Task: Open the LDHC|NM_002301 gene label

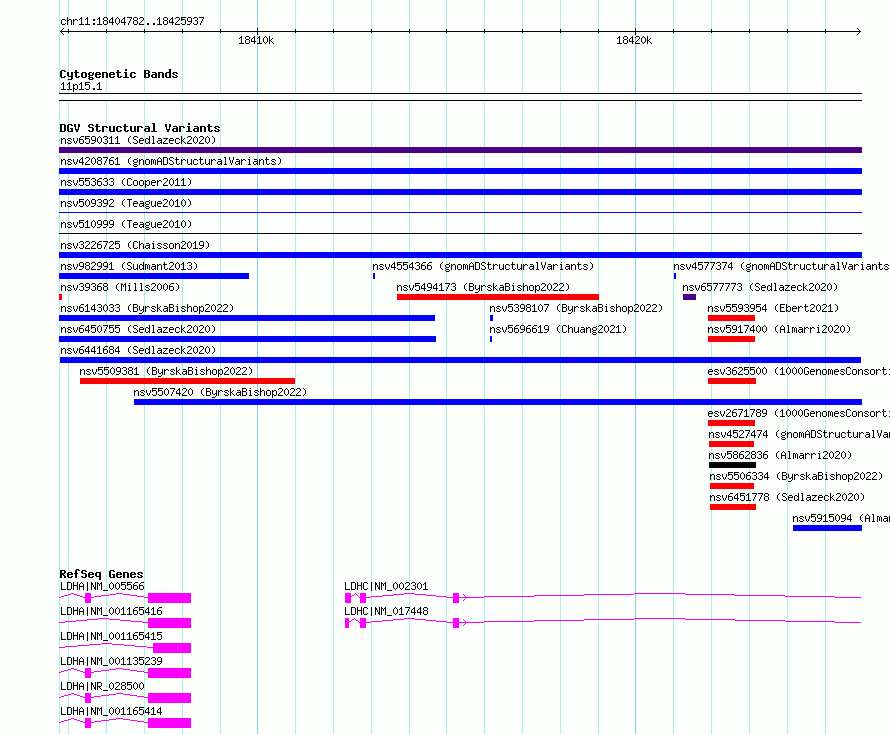Action: click(386, 586)
